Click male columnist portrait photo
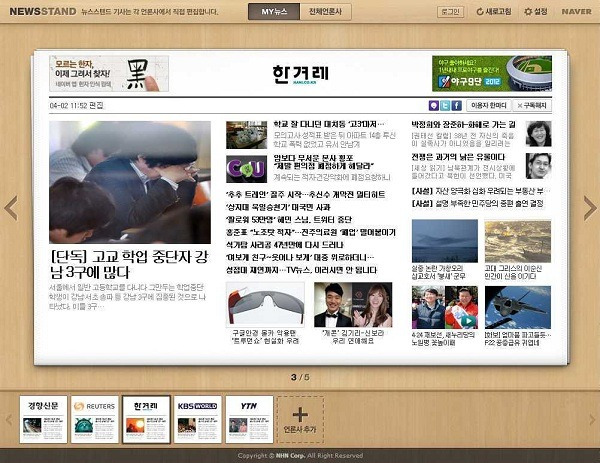 click(x=538, y=166)
